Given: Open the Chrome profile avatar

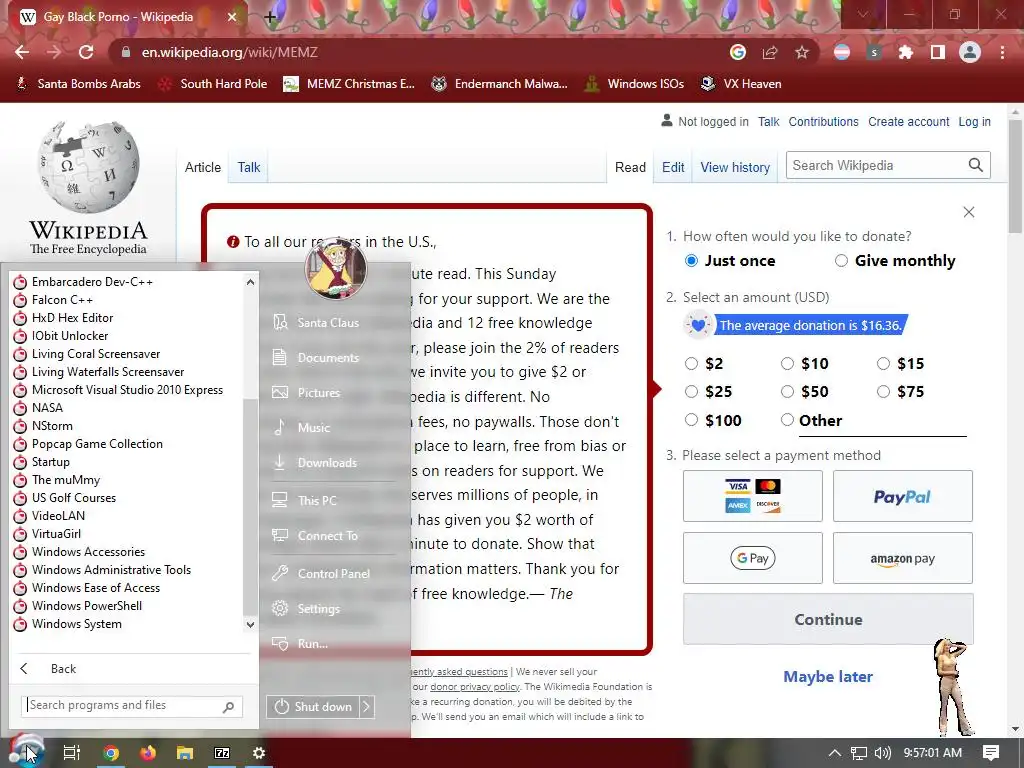Looking at the screenshot, I should (970, 52).
